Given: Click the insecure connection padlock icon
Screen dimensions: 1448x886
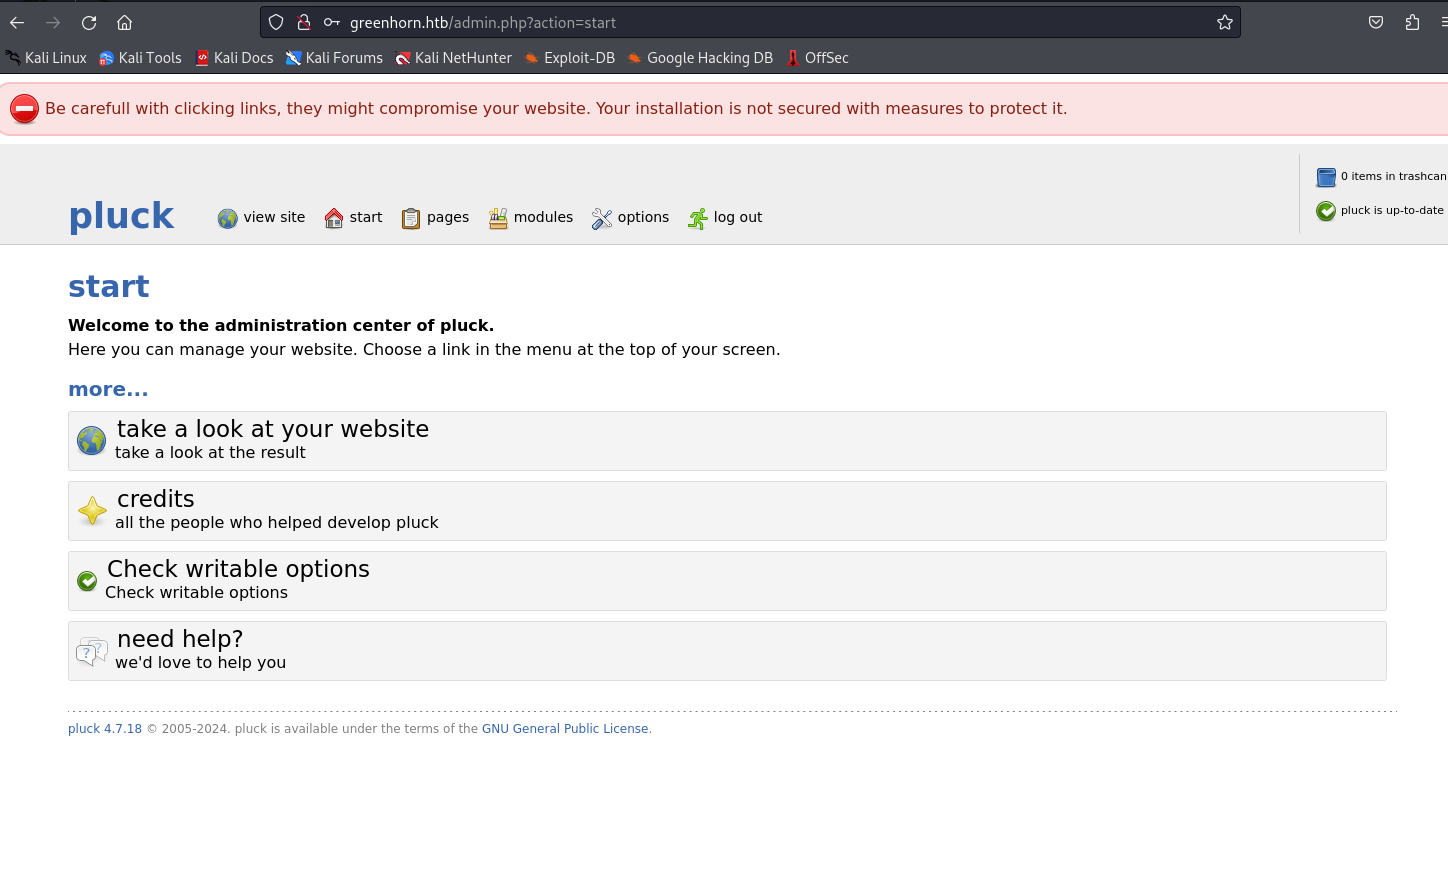Looking at the screenshot, I should coord(304,22).
